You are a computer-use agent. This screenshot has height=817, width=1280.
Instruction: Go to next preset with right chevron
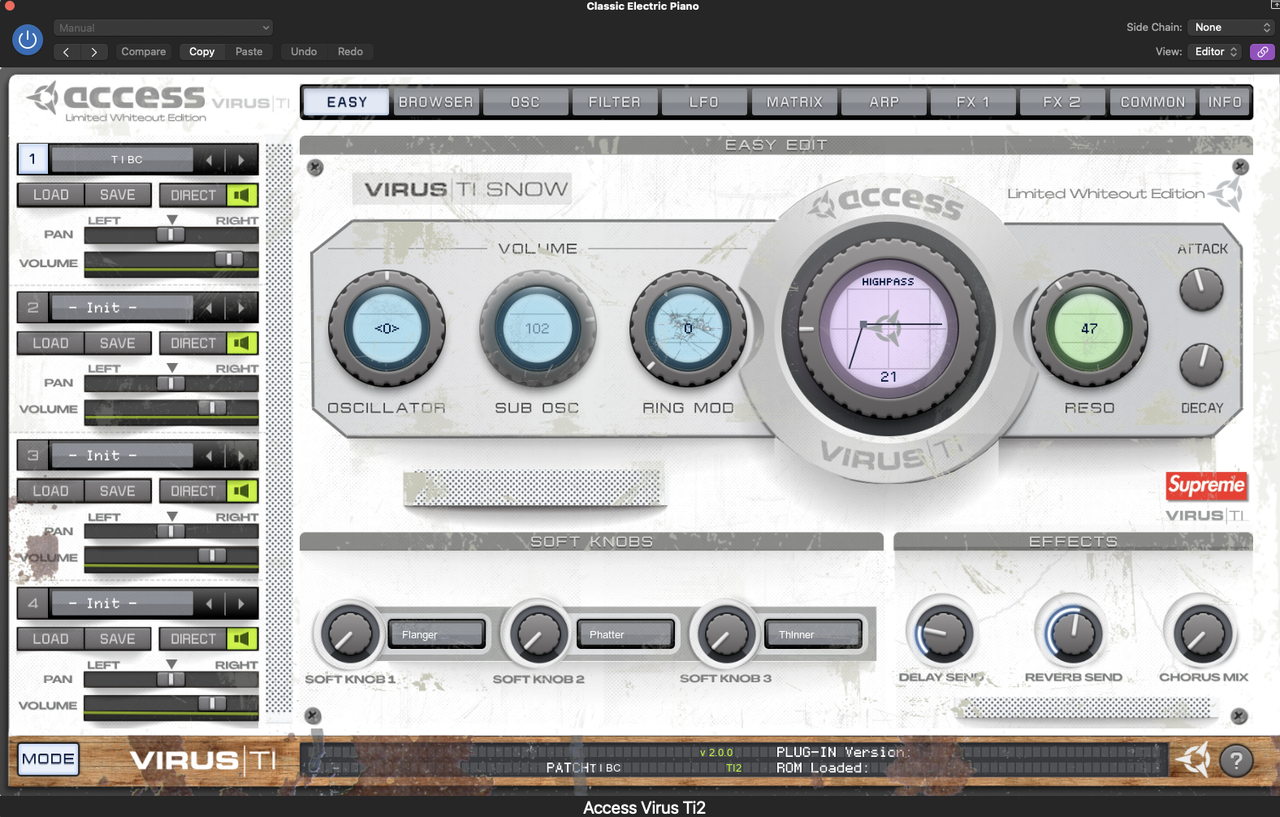[94, 52]
